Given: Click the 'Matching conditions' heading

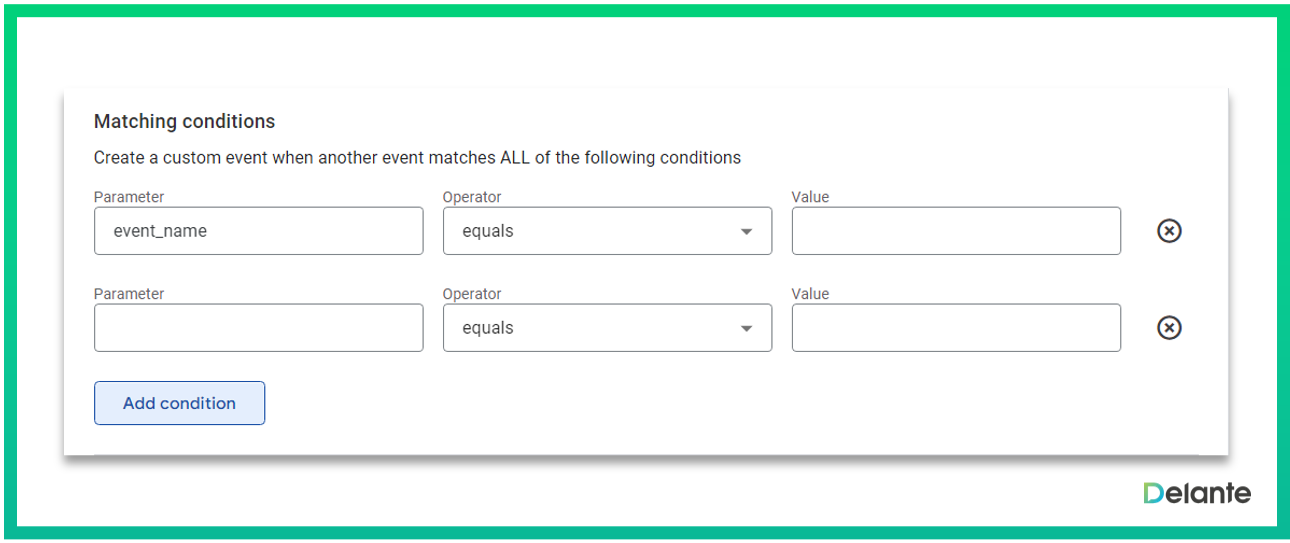Looking at the screenshot, I should (184, 122).
